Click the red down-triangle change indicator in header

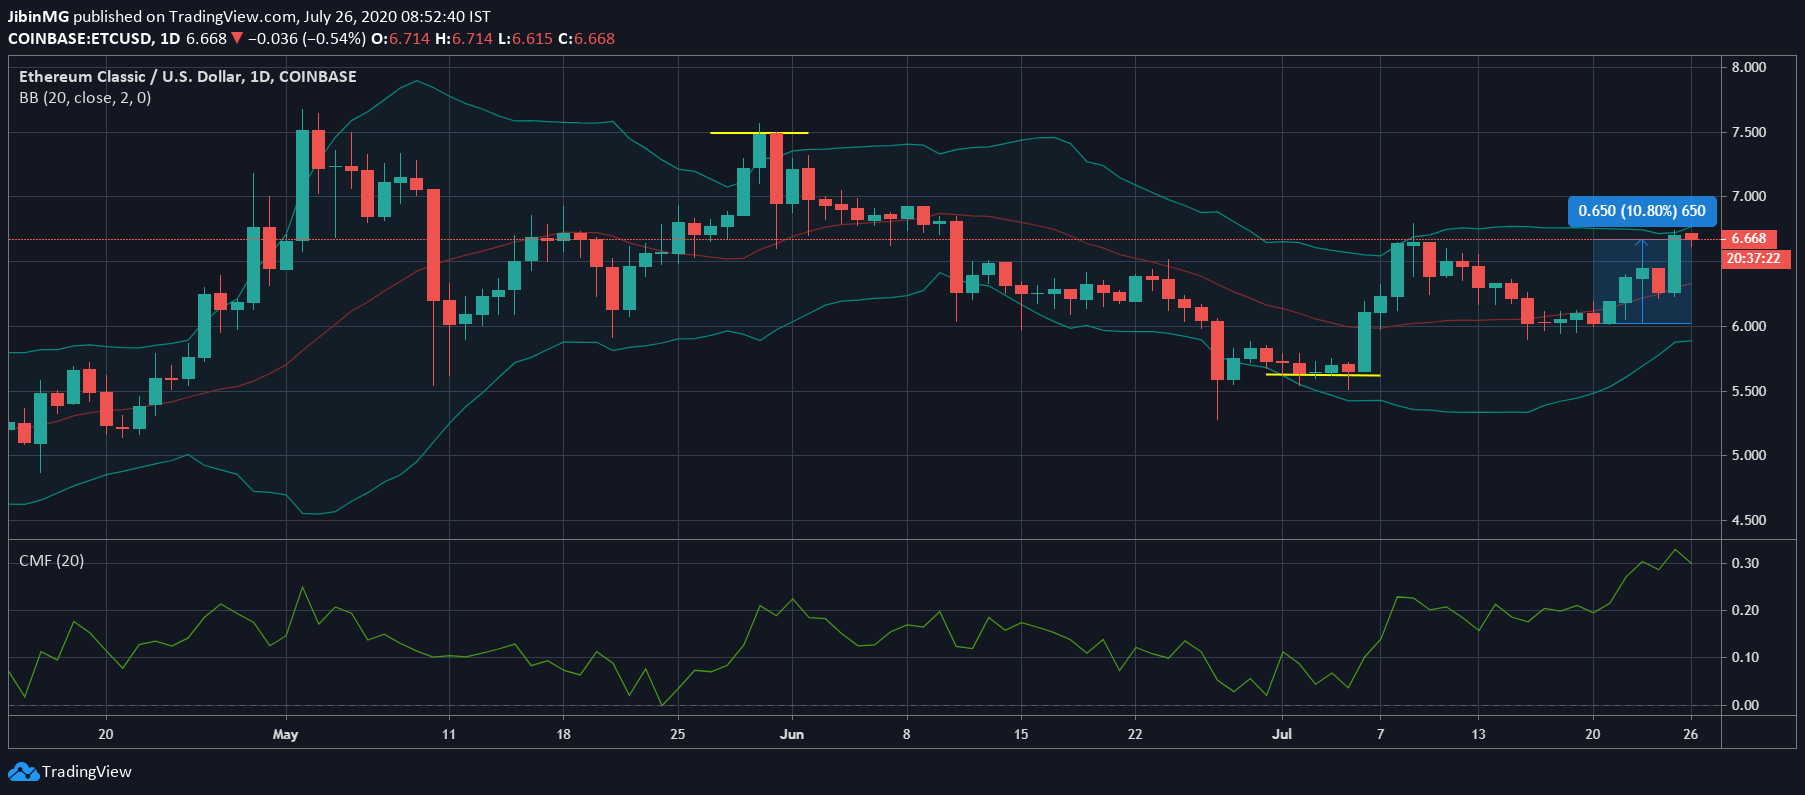coord(237,39)
